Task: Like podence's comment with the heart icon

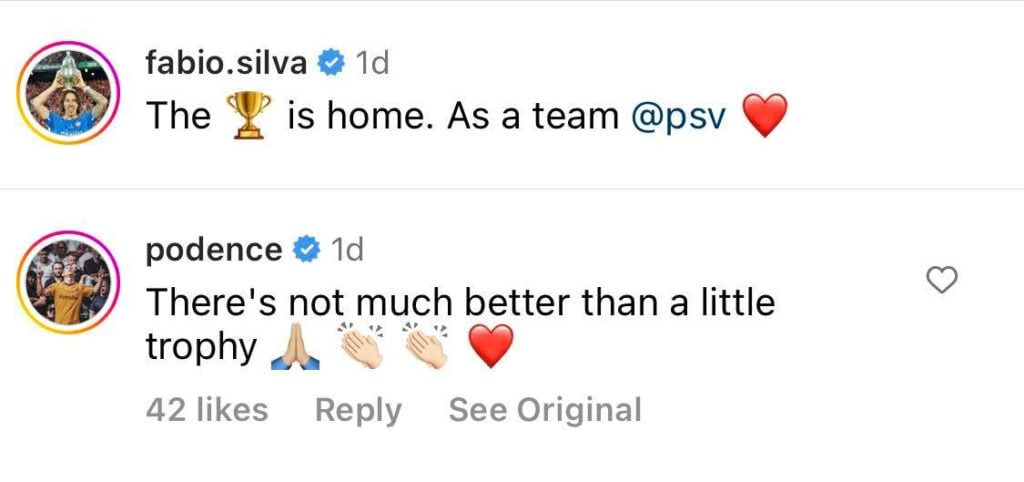Action: [942, 282]
